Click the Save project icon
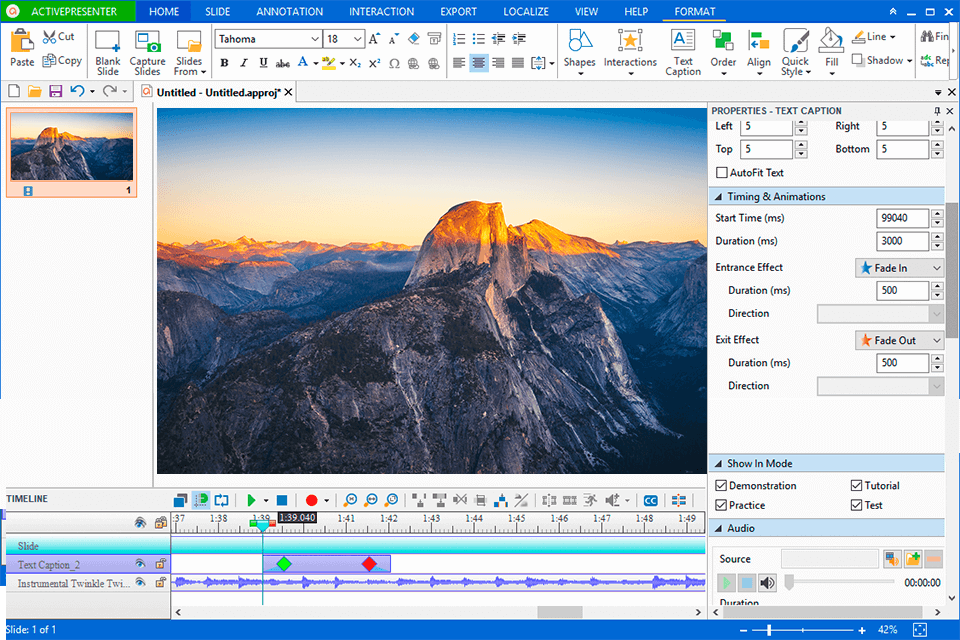Viewport: 960px width, 640px height. point(55,92)
